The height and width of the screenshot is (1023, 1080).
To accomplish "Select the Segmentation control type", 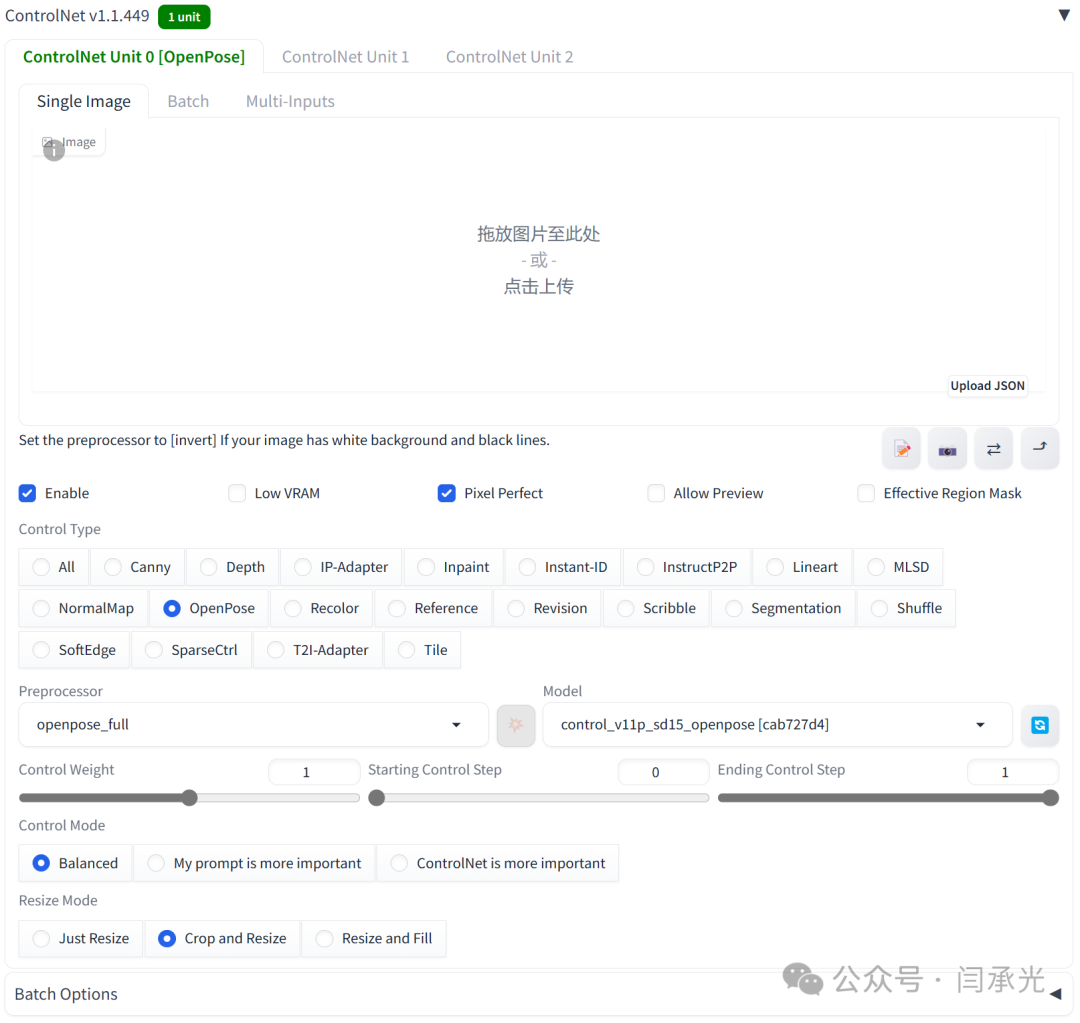I will [x=784, y=608].
